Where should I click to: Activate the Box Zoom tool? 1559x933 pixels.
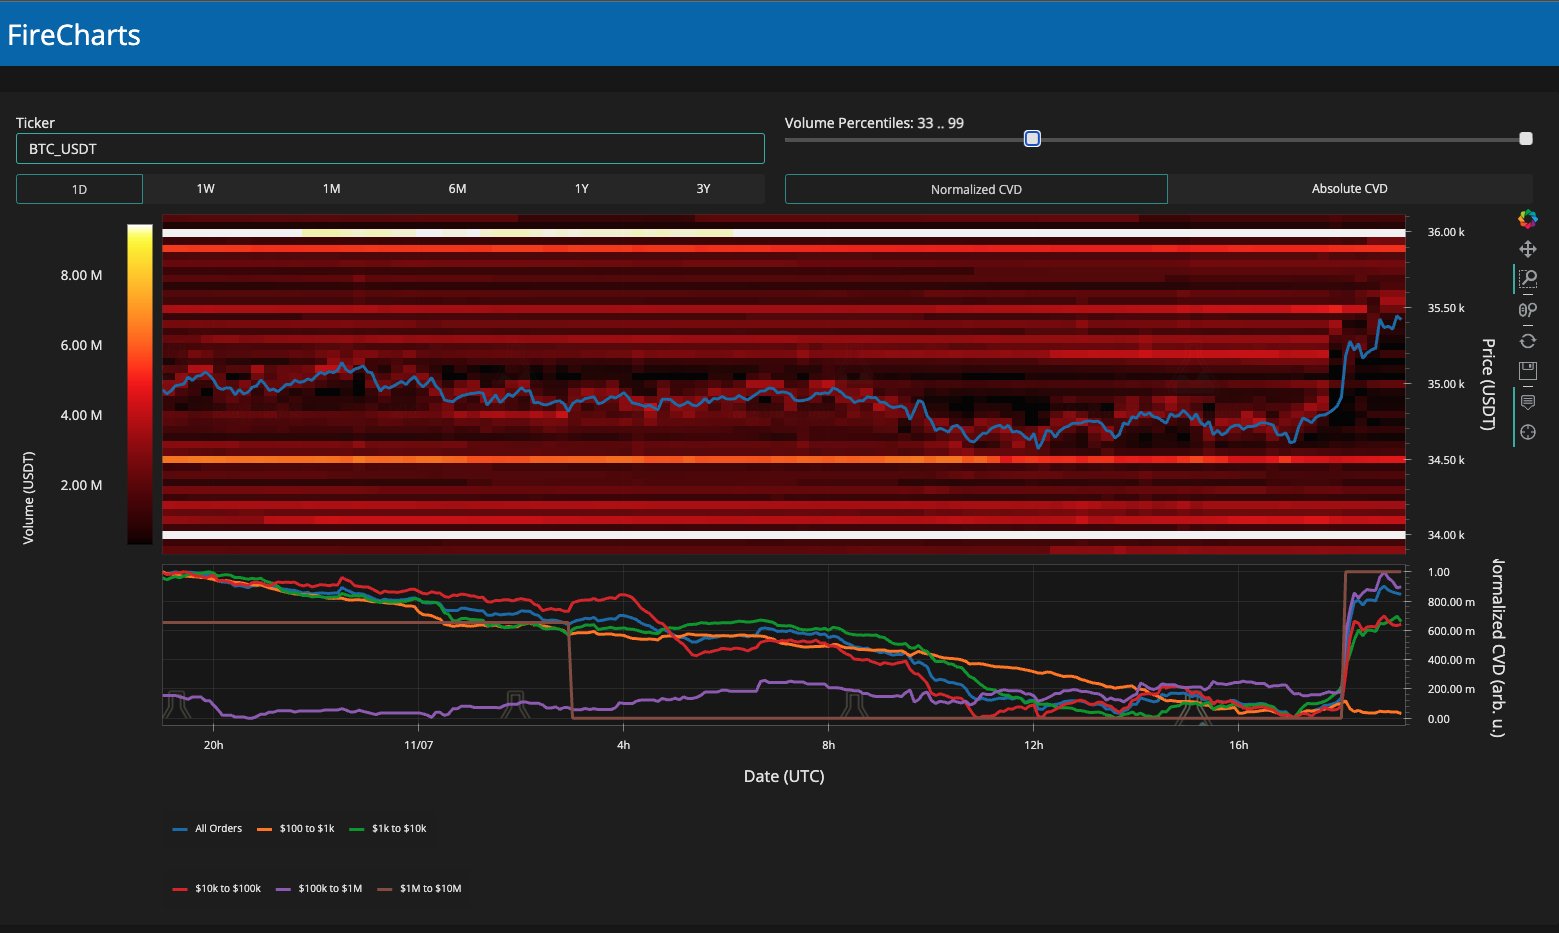pos(1527,279)
